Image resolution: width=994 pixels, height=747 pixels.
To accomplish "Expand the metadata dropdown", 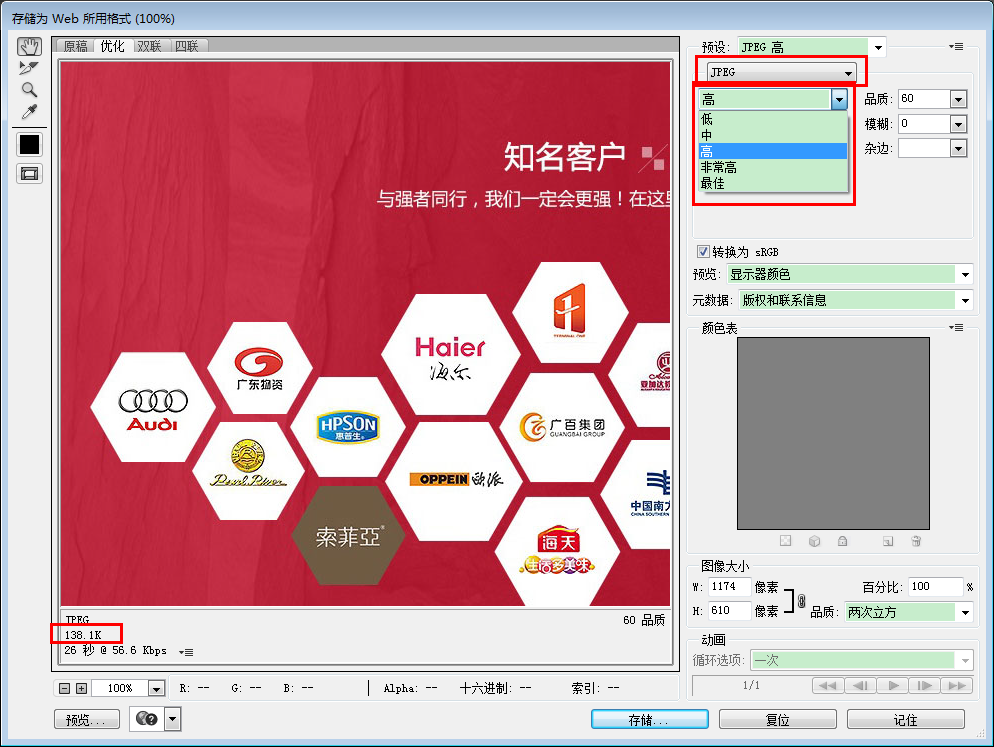I will (964, 300).
